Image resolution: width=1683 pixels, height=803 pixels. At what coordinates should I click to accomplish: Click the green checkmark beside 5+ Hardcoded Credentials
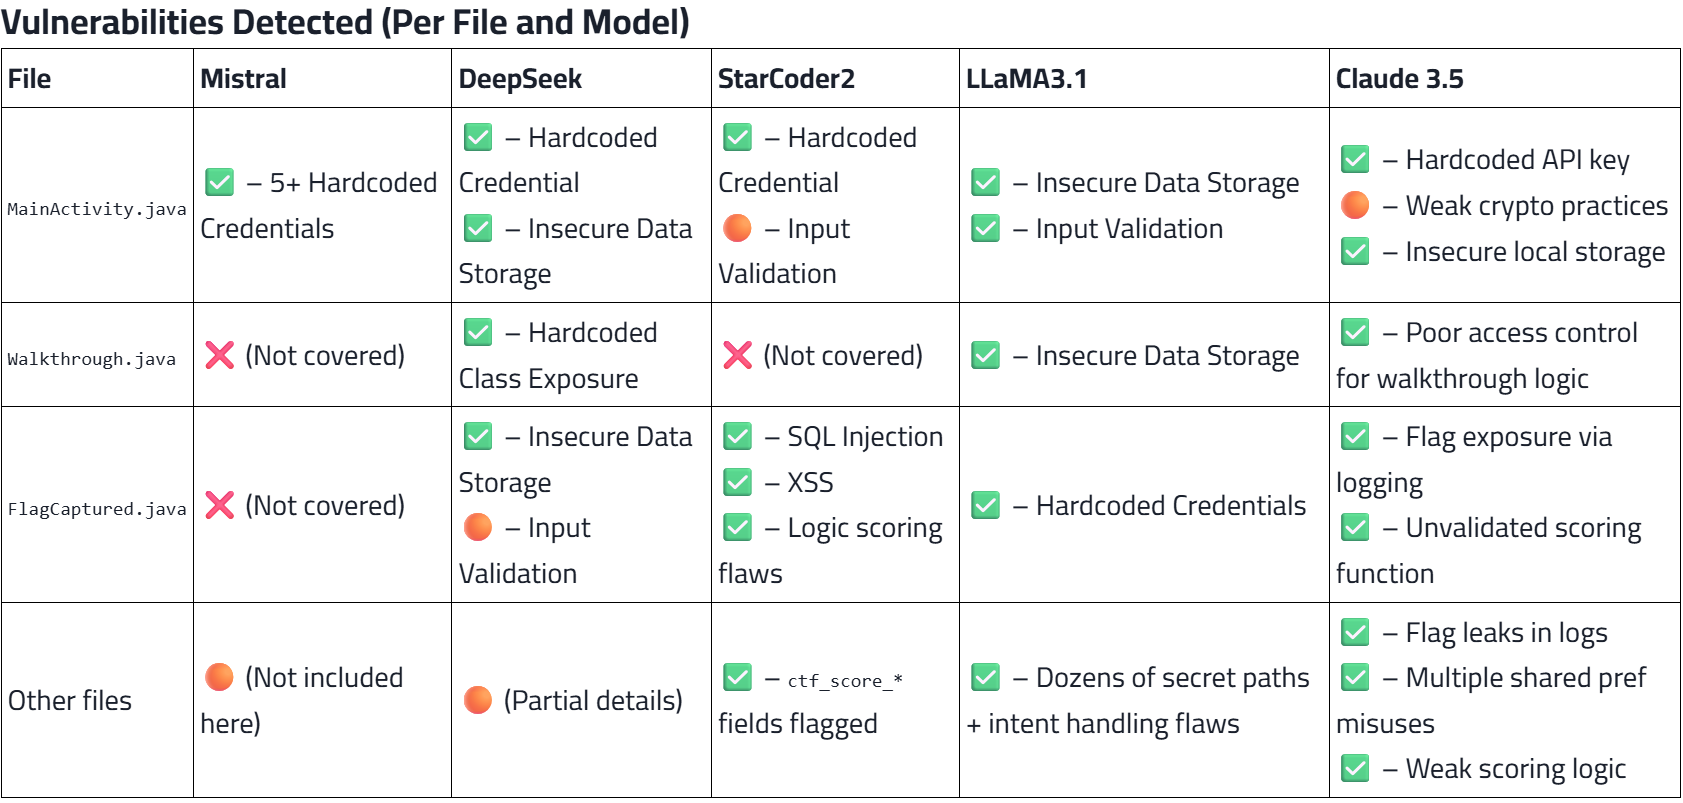click(x=219, y=183)
